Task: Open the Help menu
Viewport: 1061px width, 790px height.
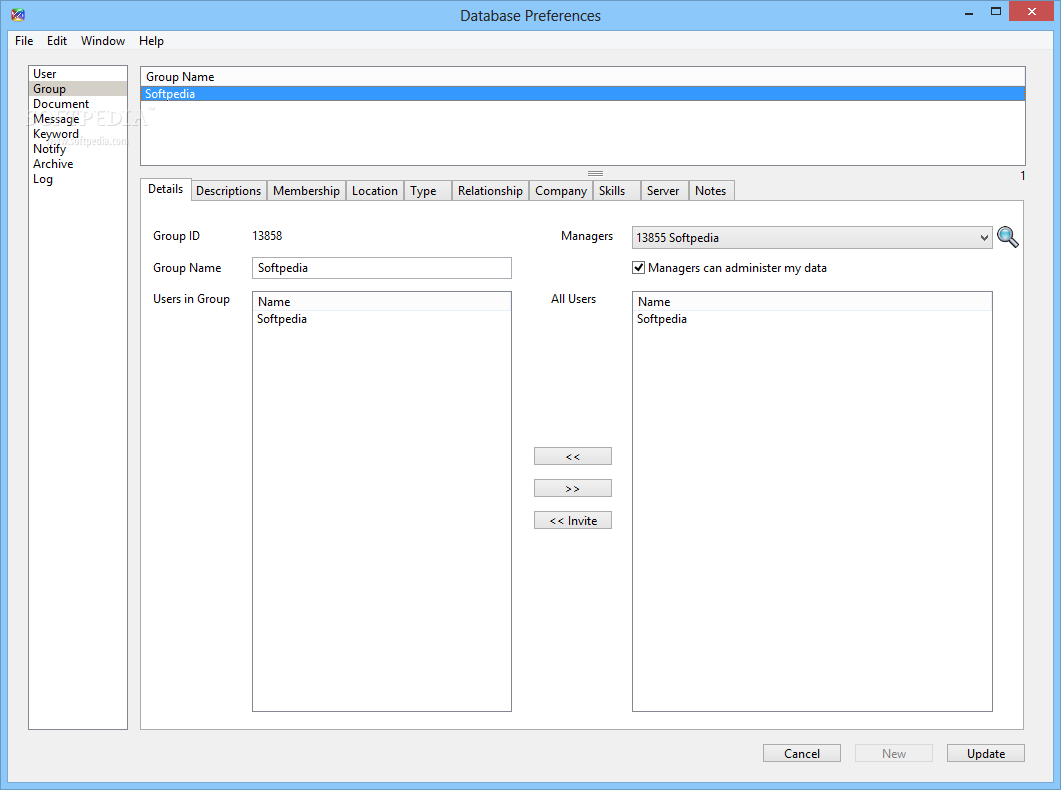Action: [x=152, y=41]
